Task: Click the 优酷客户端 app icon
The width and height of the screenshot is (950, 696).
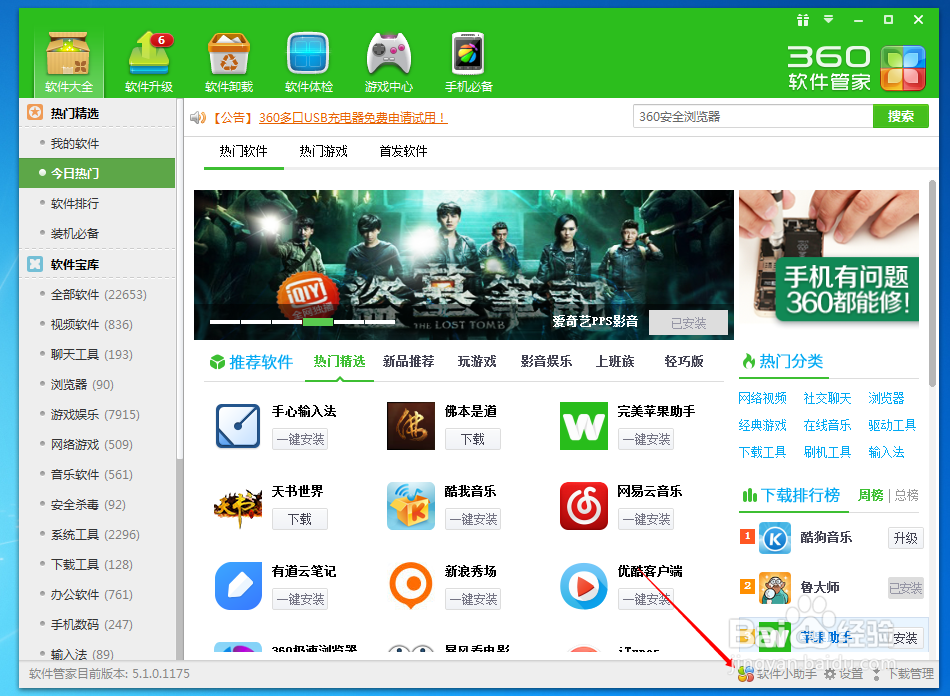Action: 583,586
